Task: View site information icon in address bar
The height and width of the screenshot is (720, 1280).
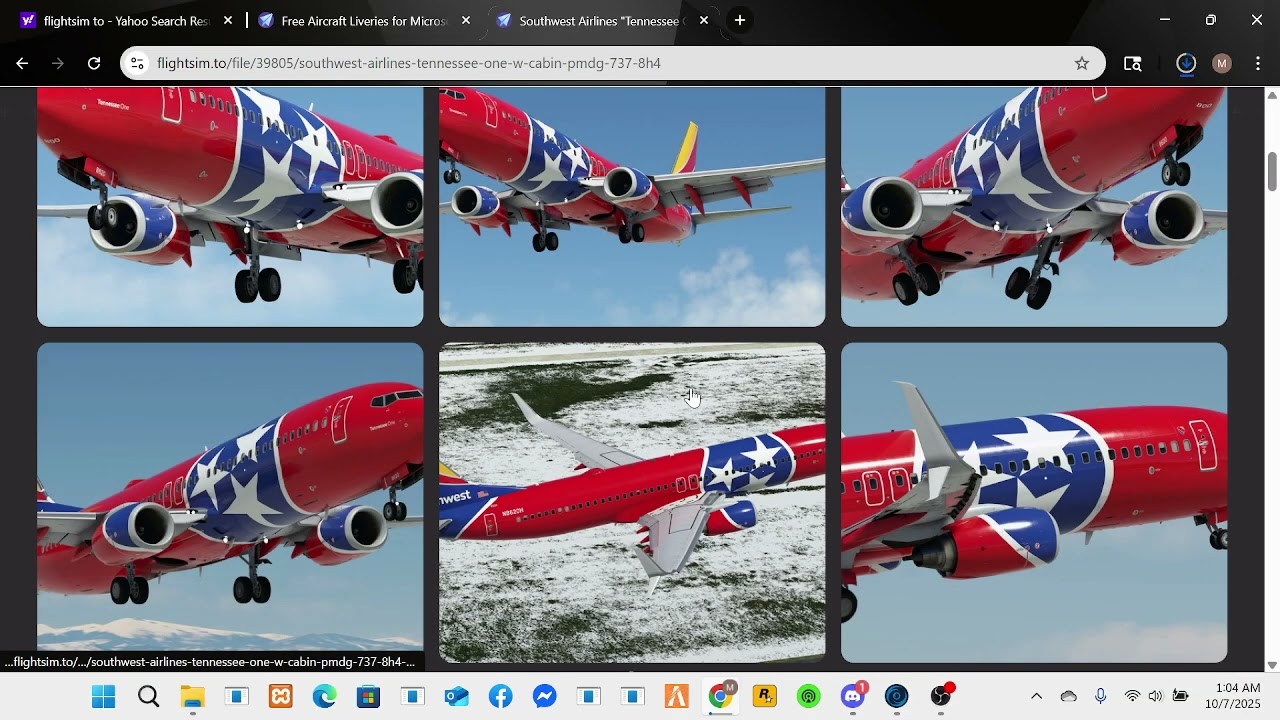Action: coord(138,63)
